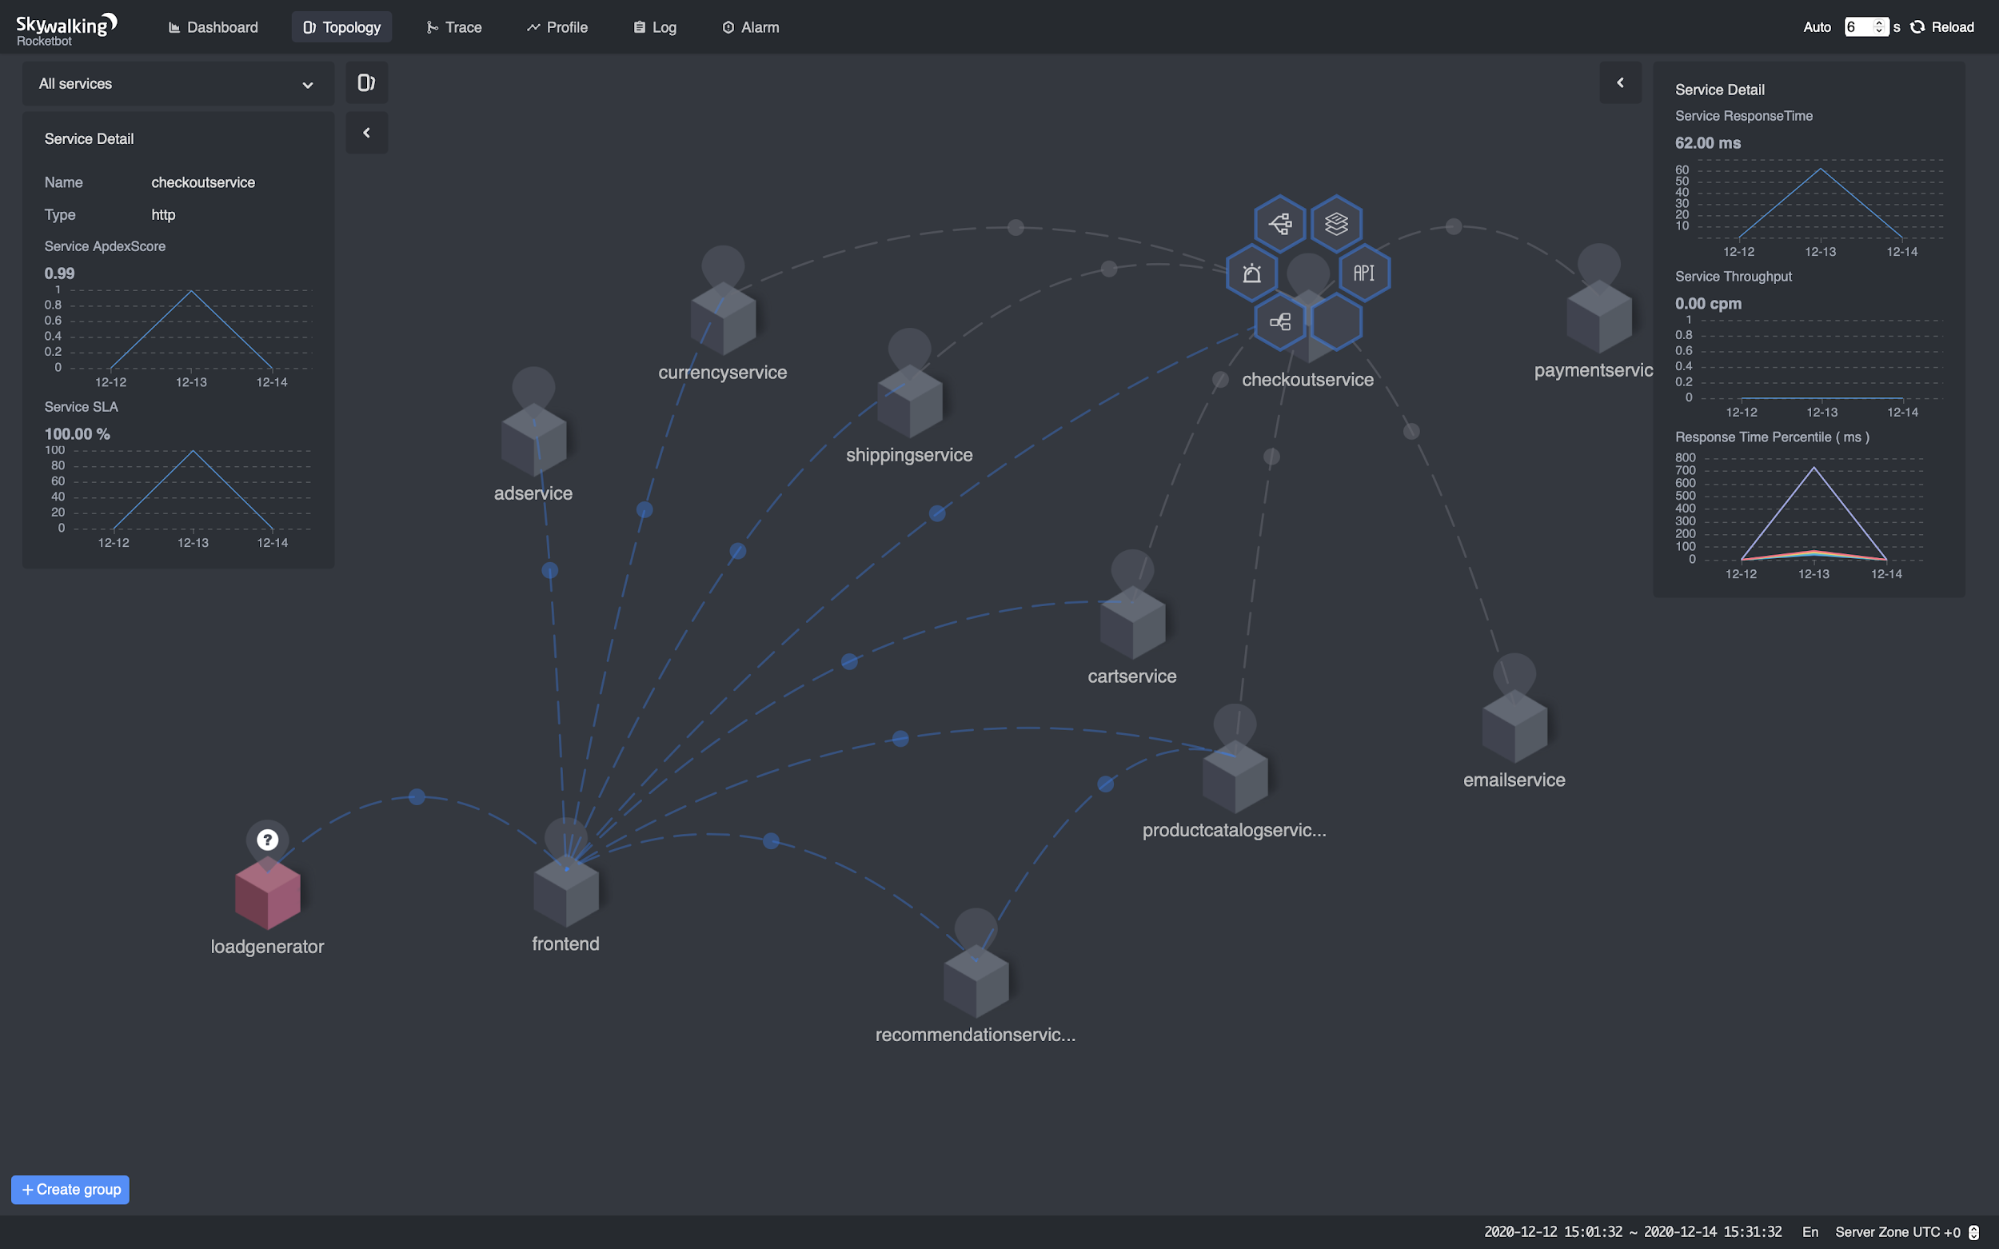Viewport: 1999px width, 1249px height.
Task: Click the topology layout icon beside All services
Action: click(x=366, y=83)
